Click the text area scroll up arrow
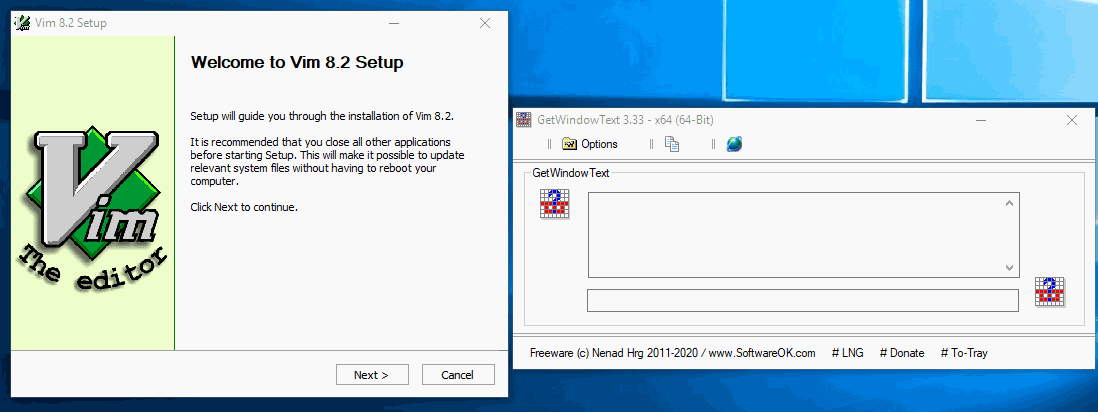This screenshot has width=1098, height=412. 1009,204
